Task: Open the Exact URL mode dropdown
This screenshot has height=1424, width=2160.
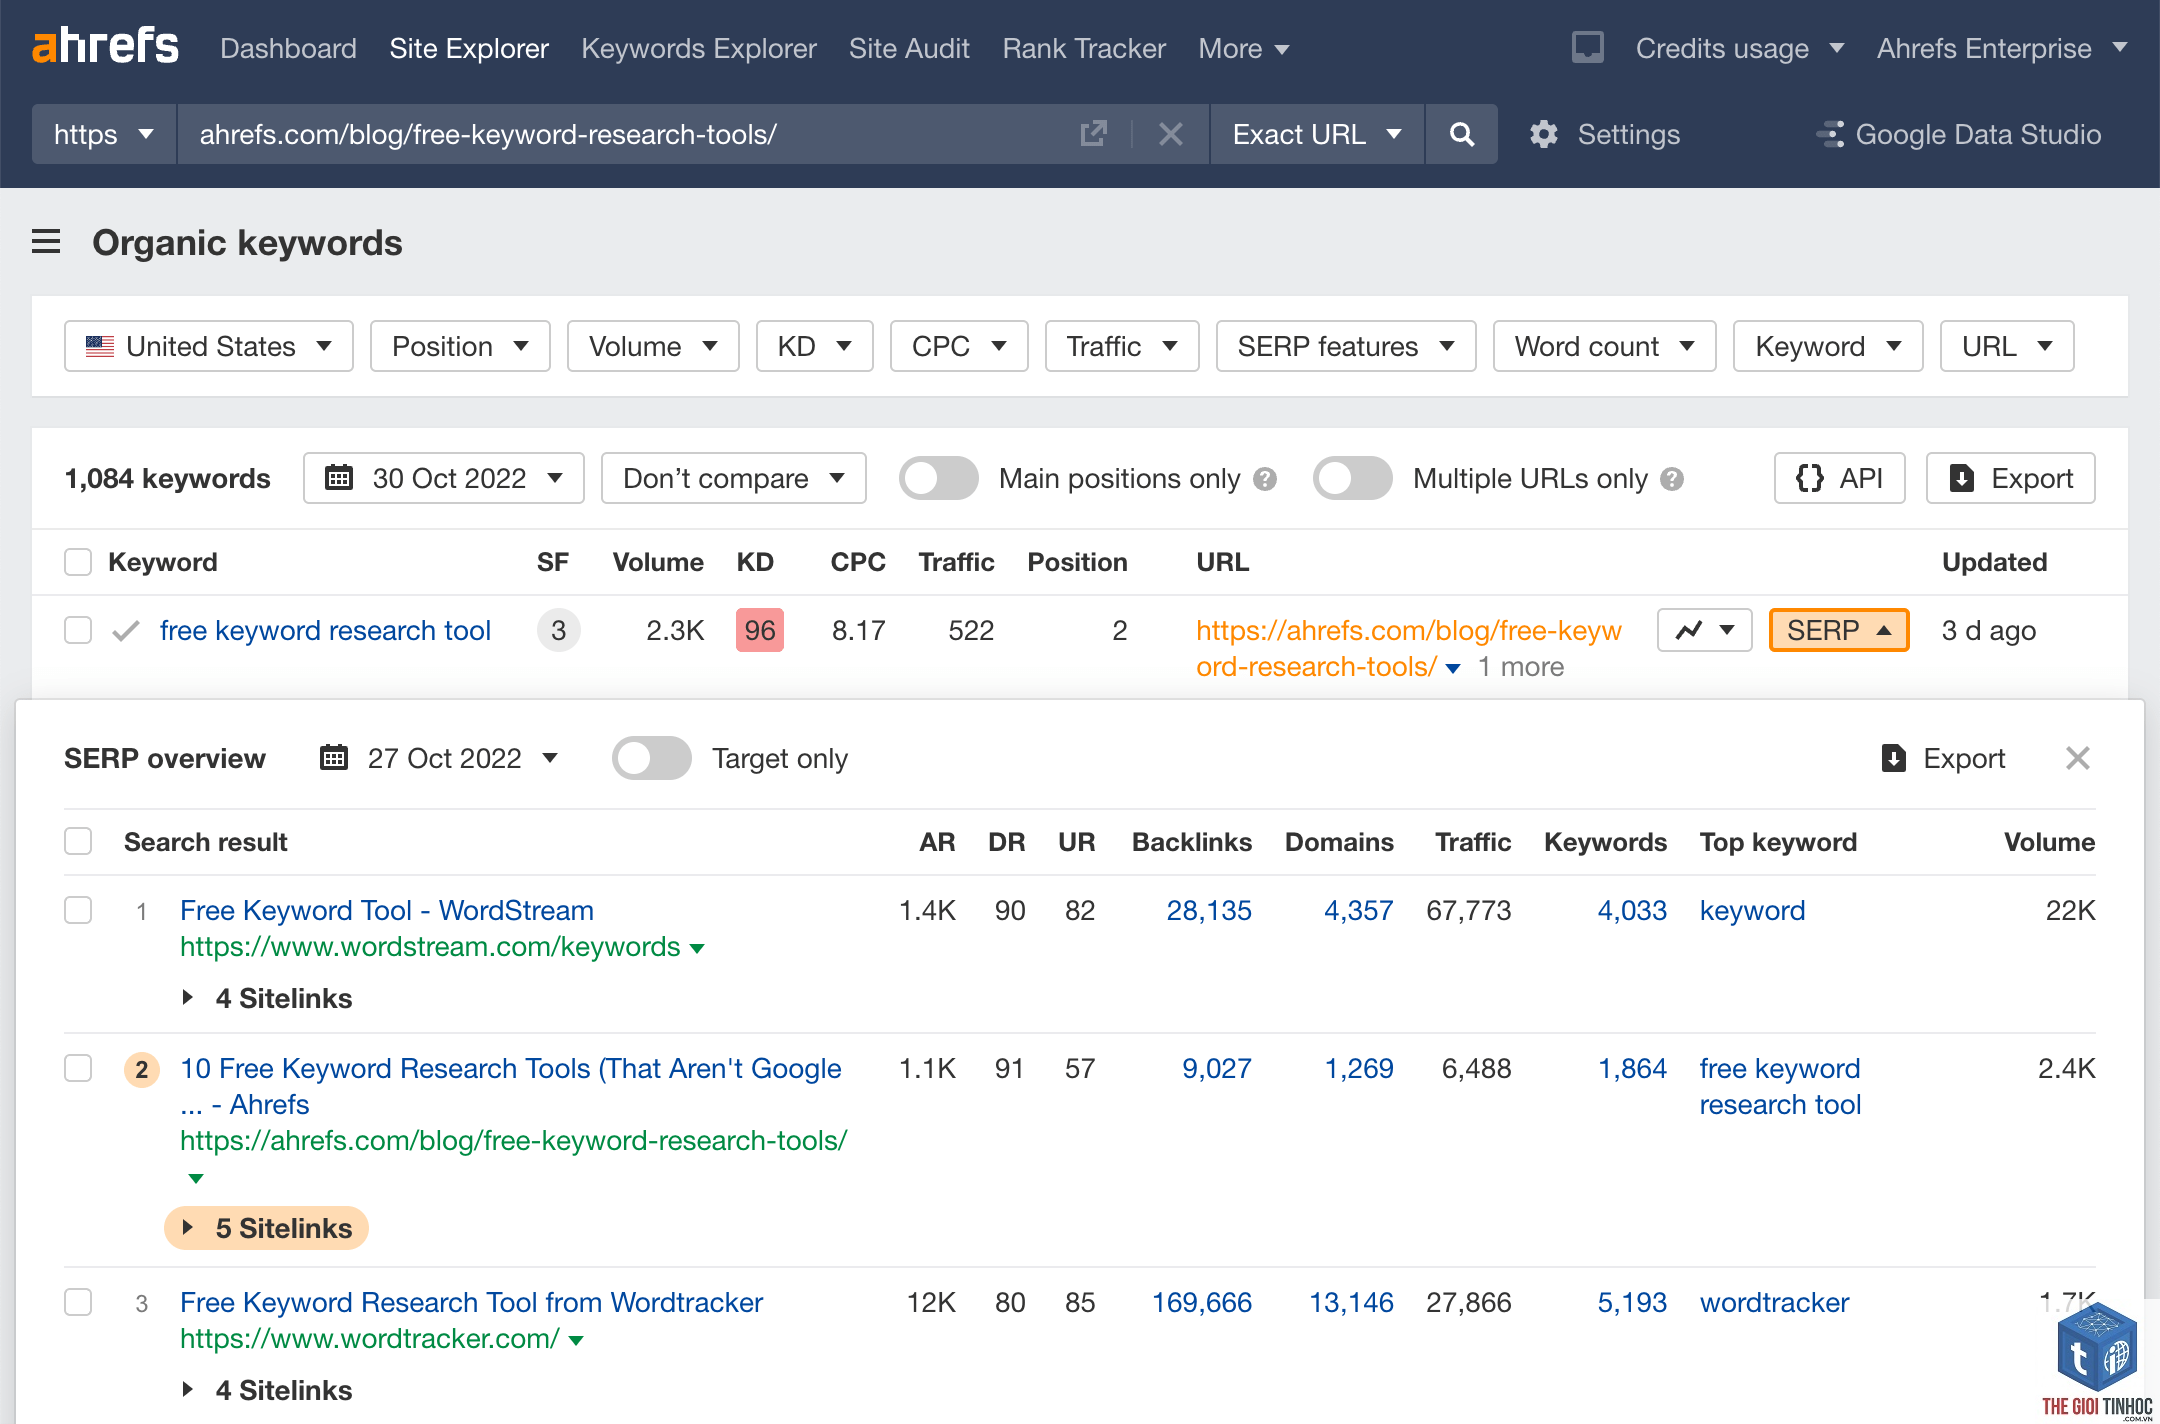Action: (x=1316, y=134)
